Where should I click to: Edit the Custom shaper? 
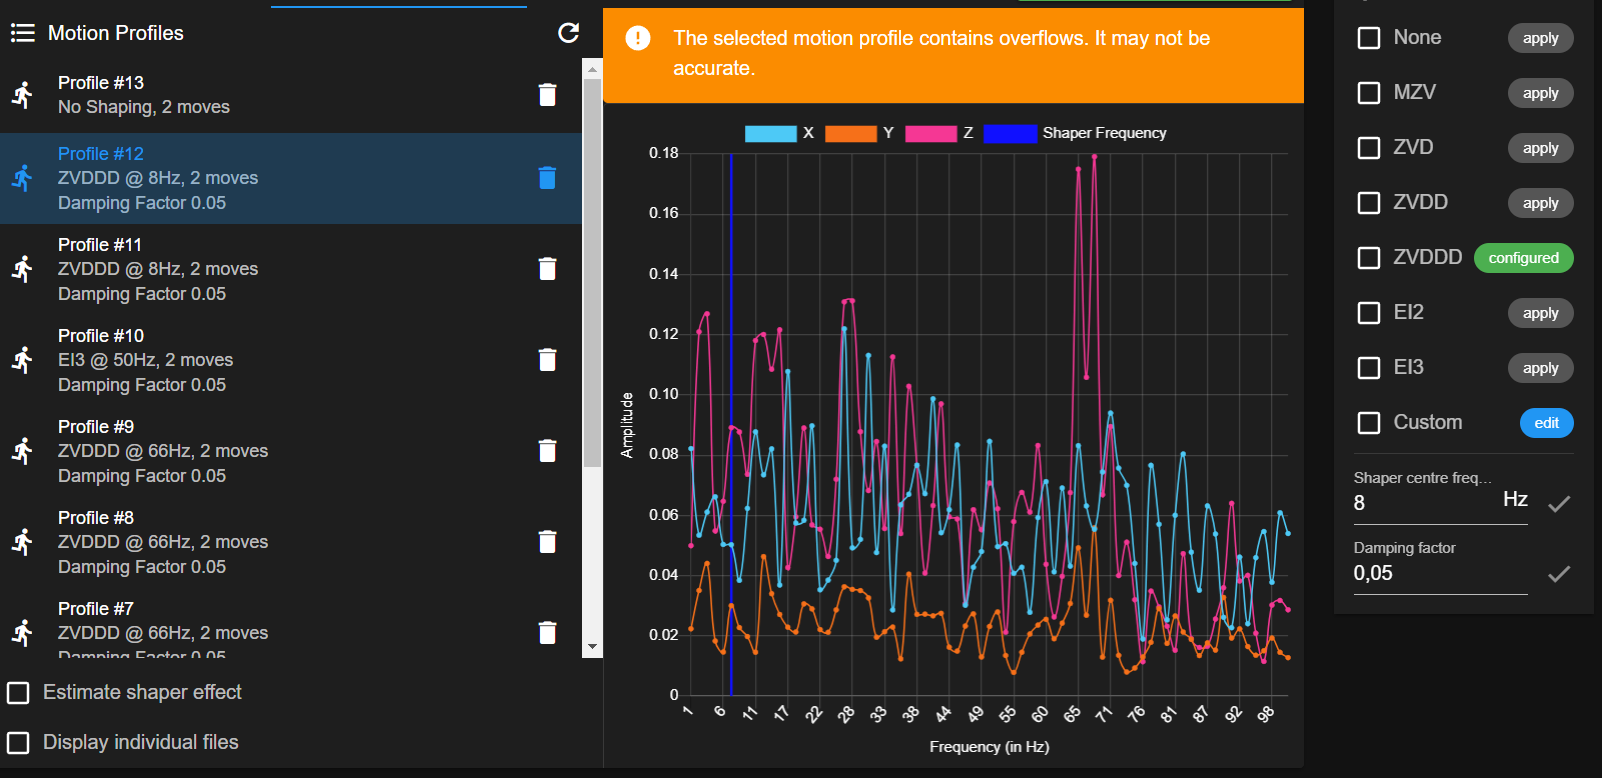(x=1546, y=423)
